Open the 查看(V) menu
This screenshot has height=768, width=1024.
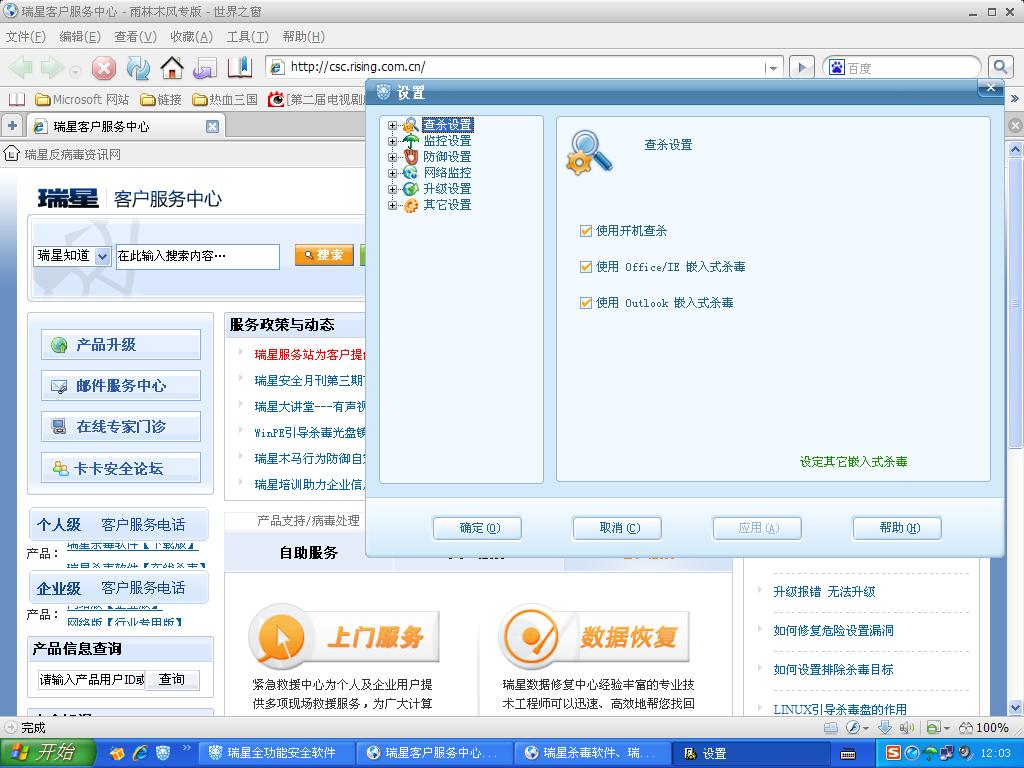[135, 37]
